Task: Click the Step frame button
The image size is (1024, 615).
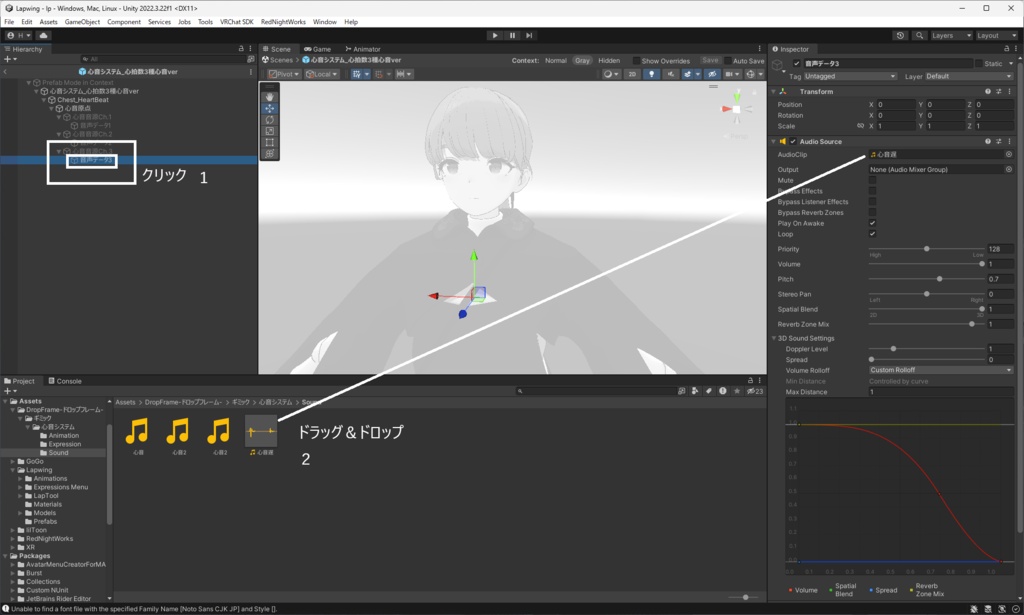Action: coord(529,35)
